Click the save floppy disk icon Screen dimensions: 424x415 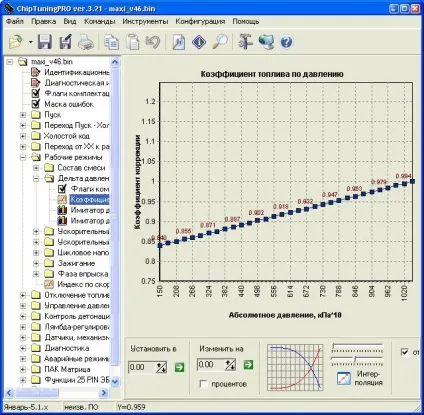coord(44,42)
